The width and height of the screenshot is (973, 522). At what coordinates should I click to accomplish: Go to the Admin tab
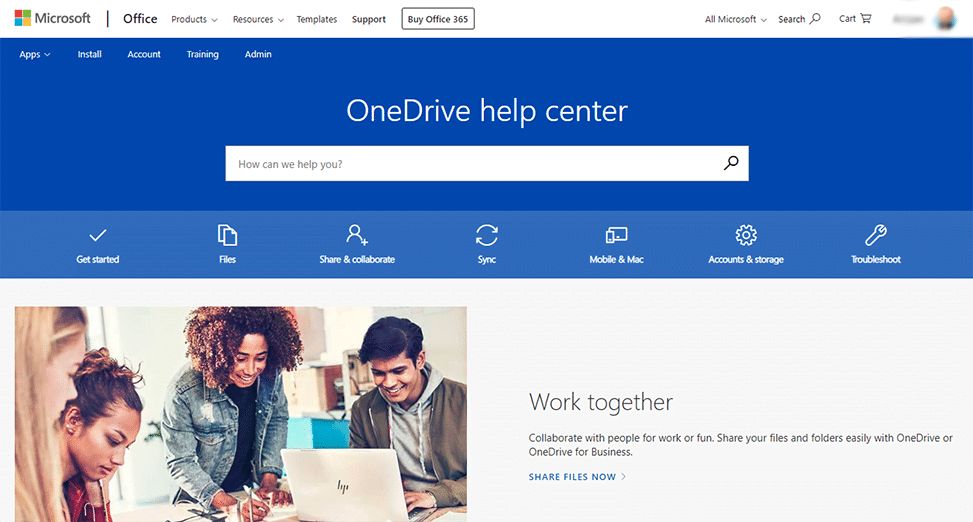[x=258, y=54]
